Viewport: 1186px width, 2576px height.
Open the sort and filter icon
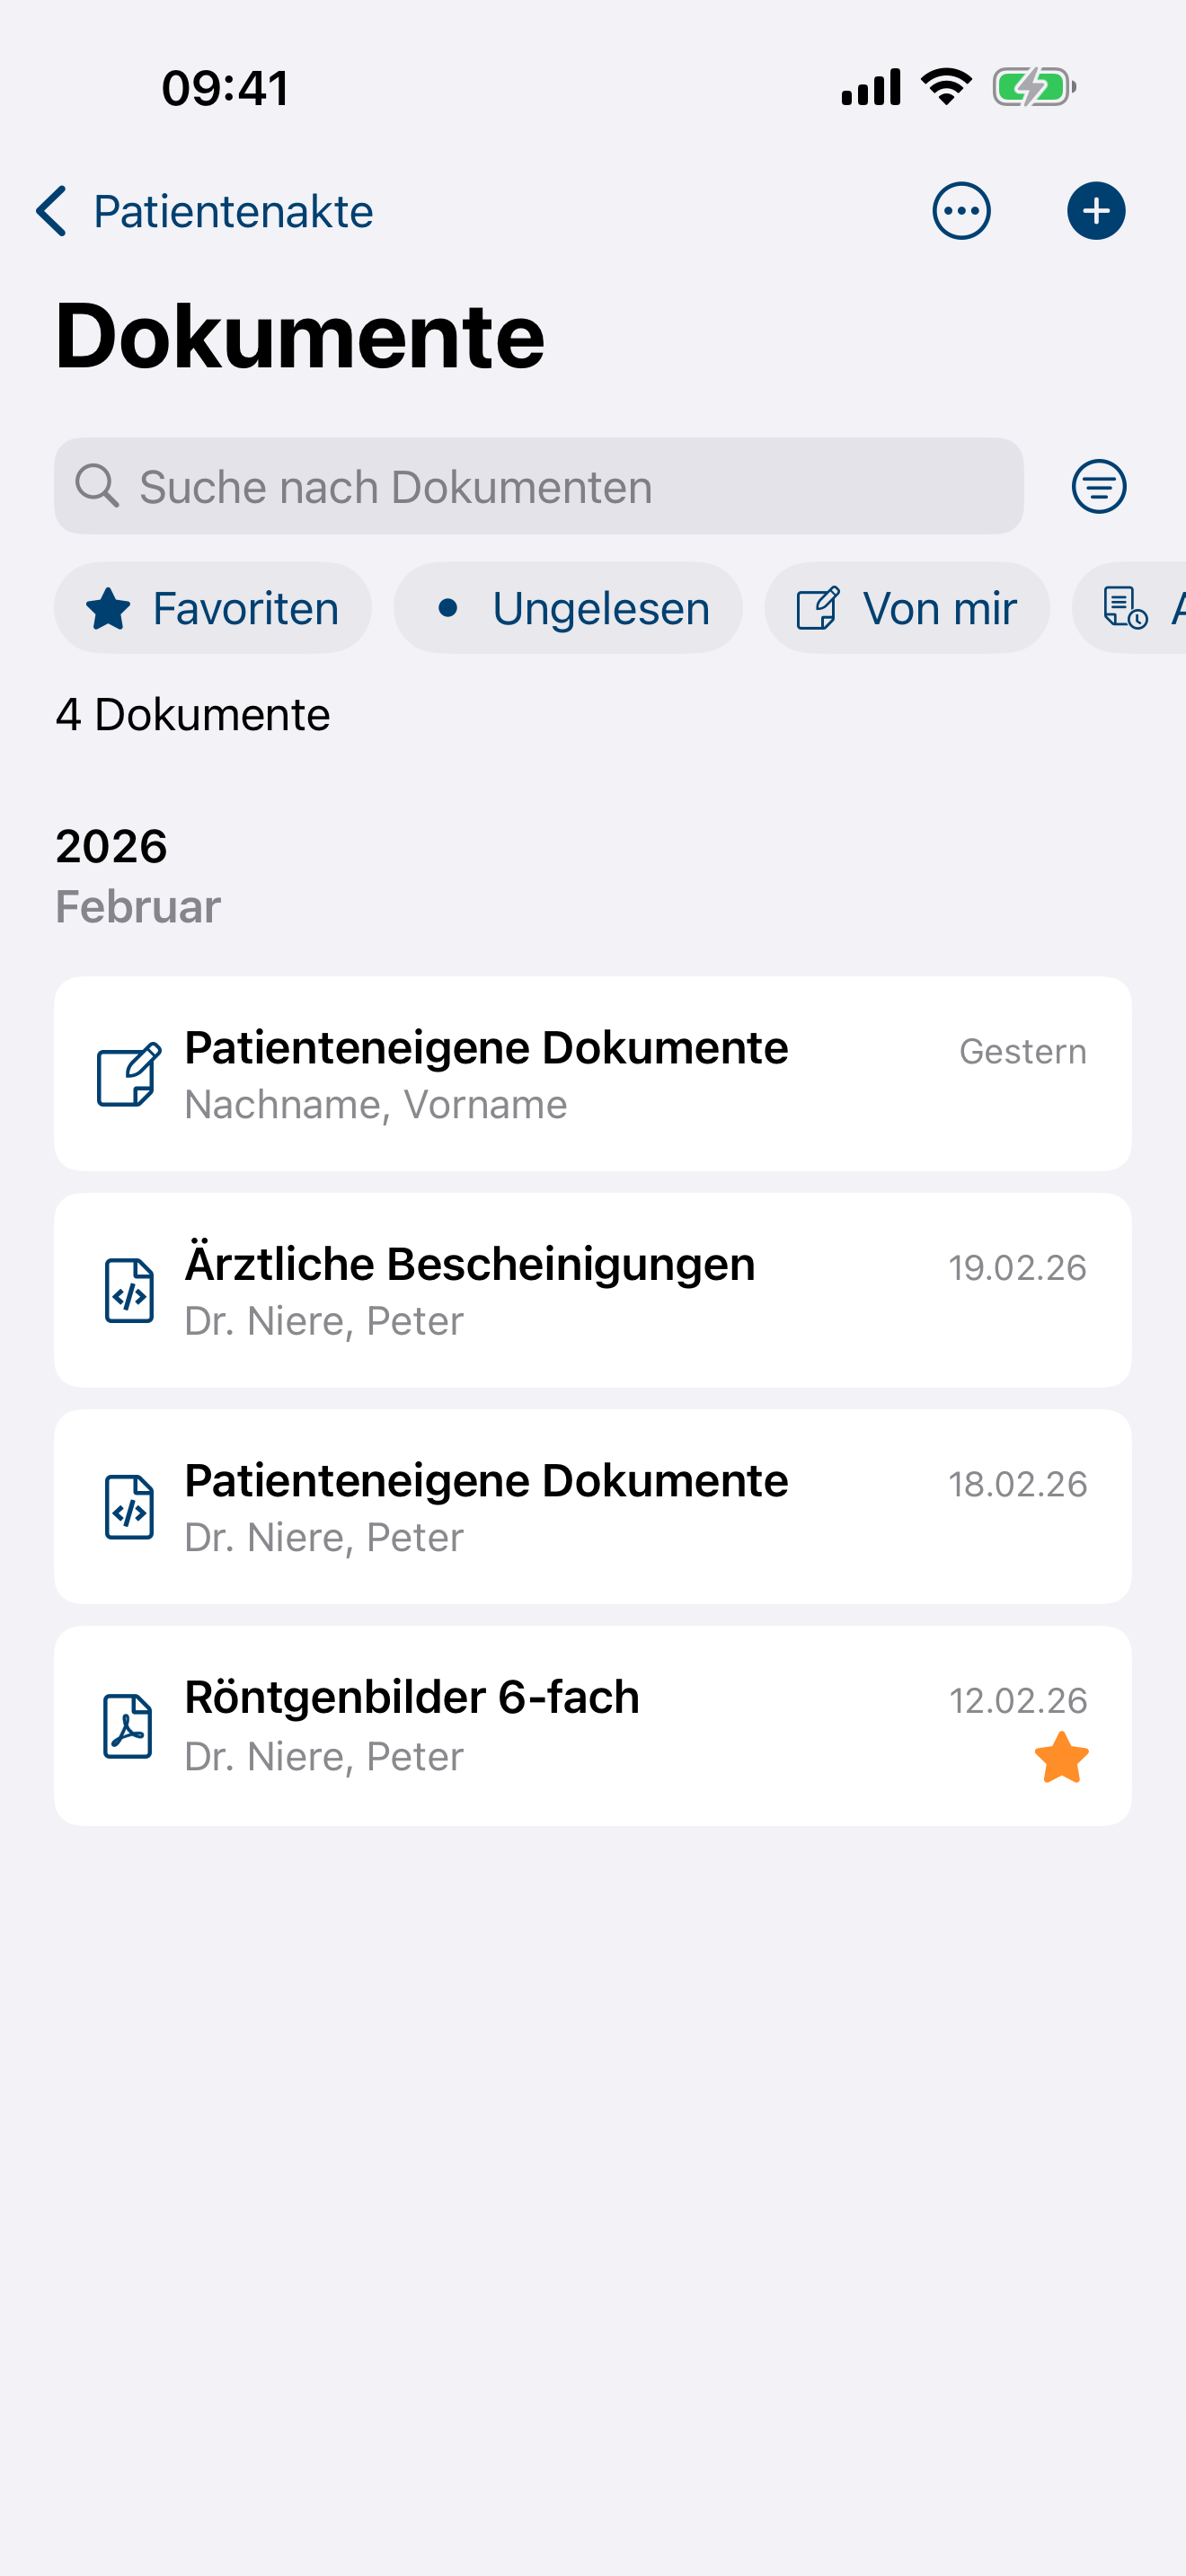[1099, 487]
